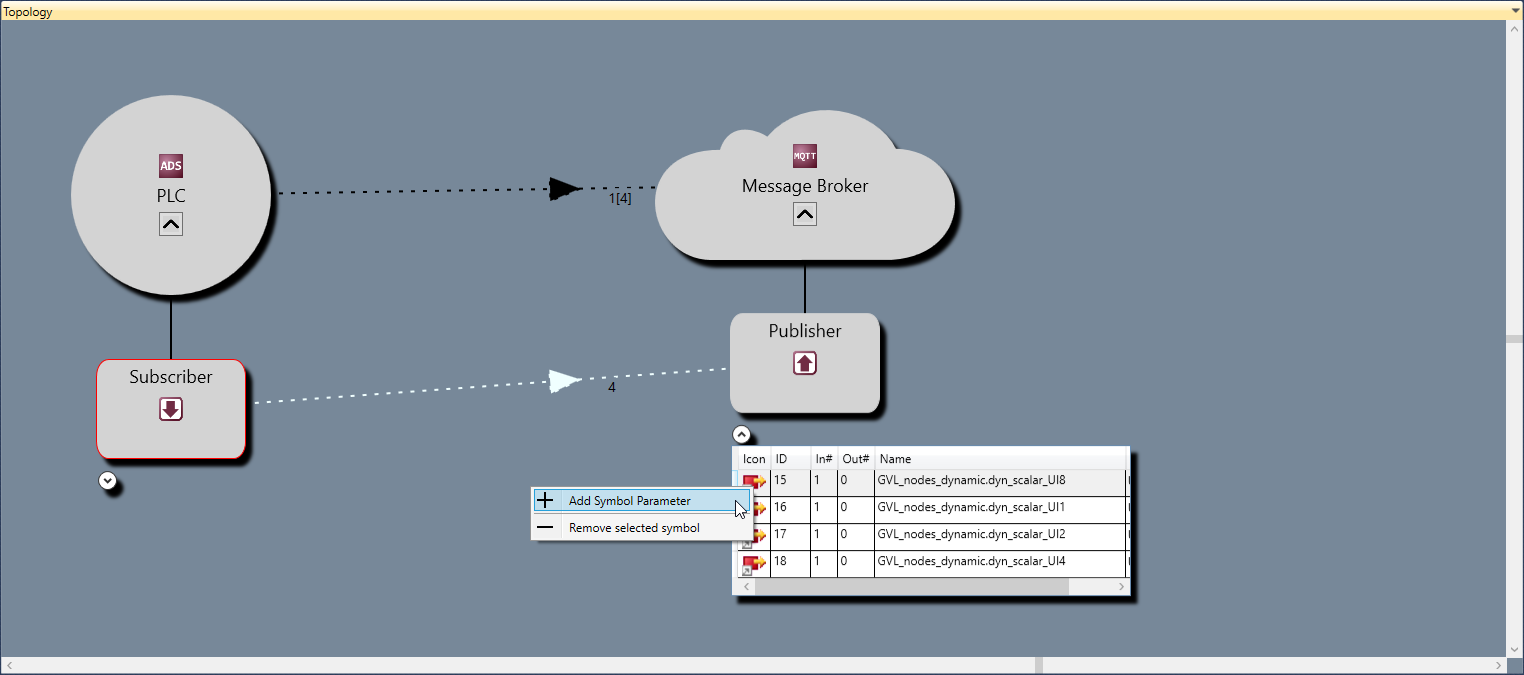
Task: Select the Message Broker node label
Action: pyautogui.click(x=805, y=186)
